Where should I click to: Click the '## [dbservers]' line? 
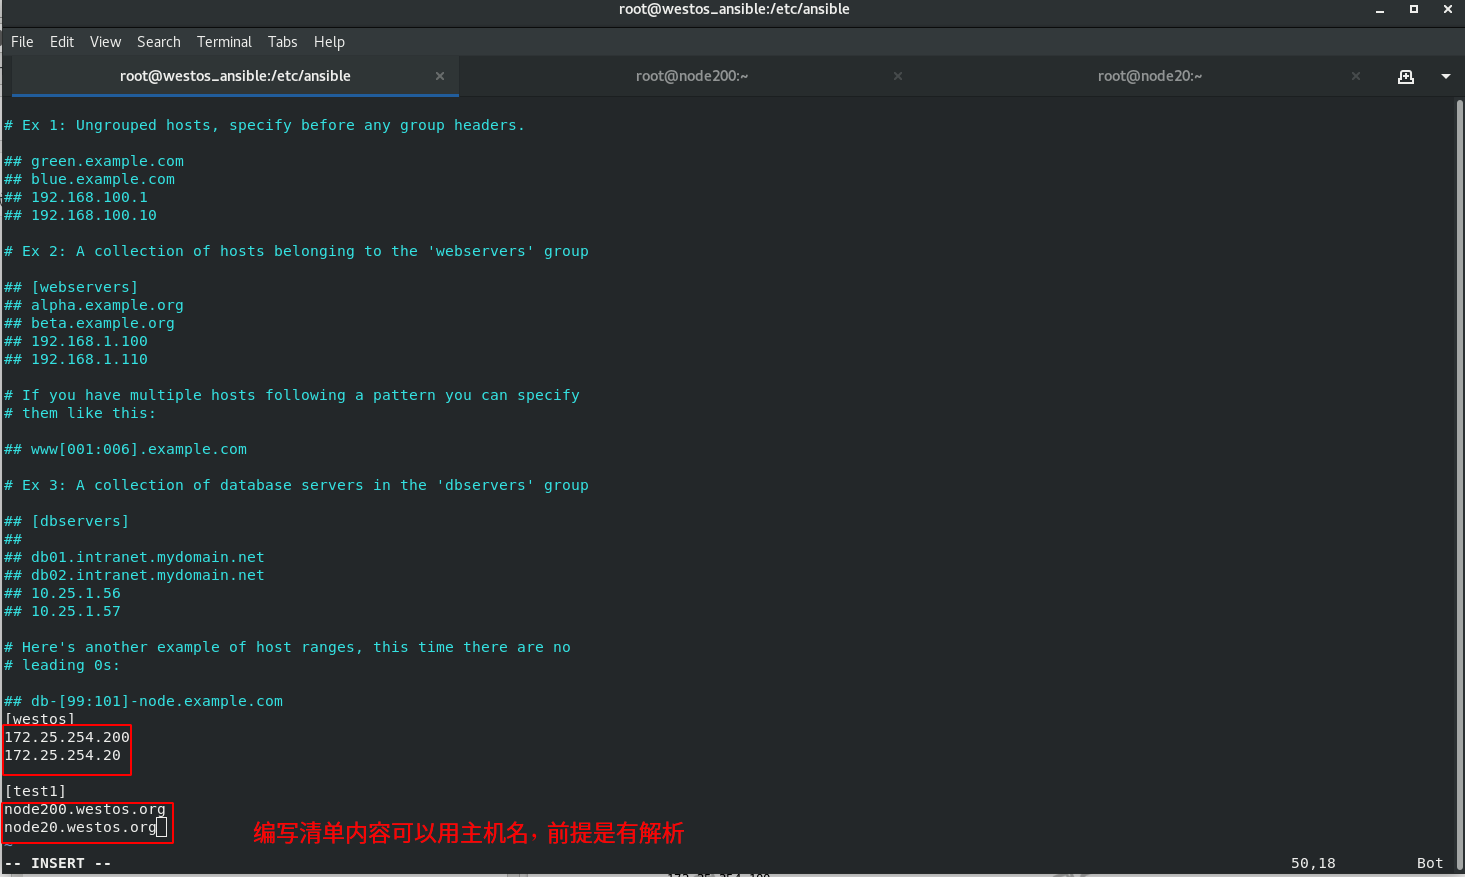(x=67, y=521)
